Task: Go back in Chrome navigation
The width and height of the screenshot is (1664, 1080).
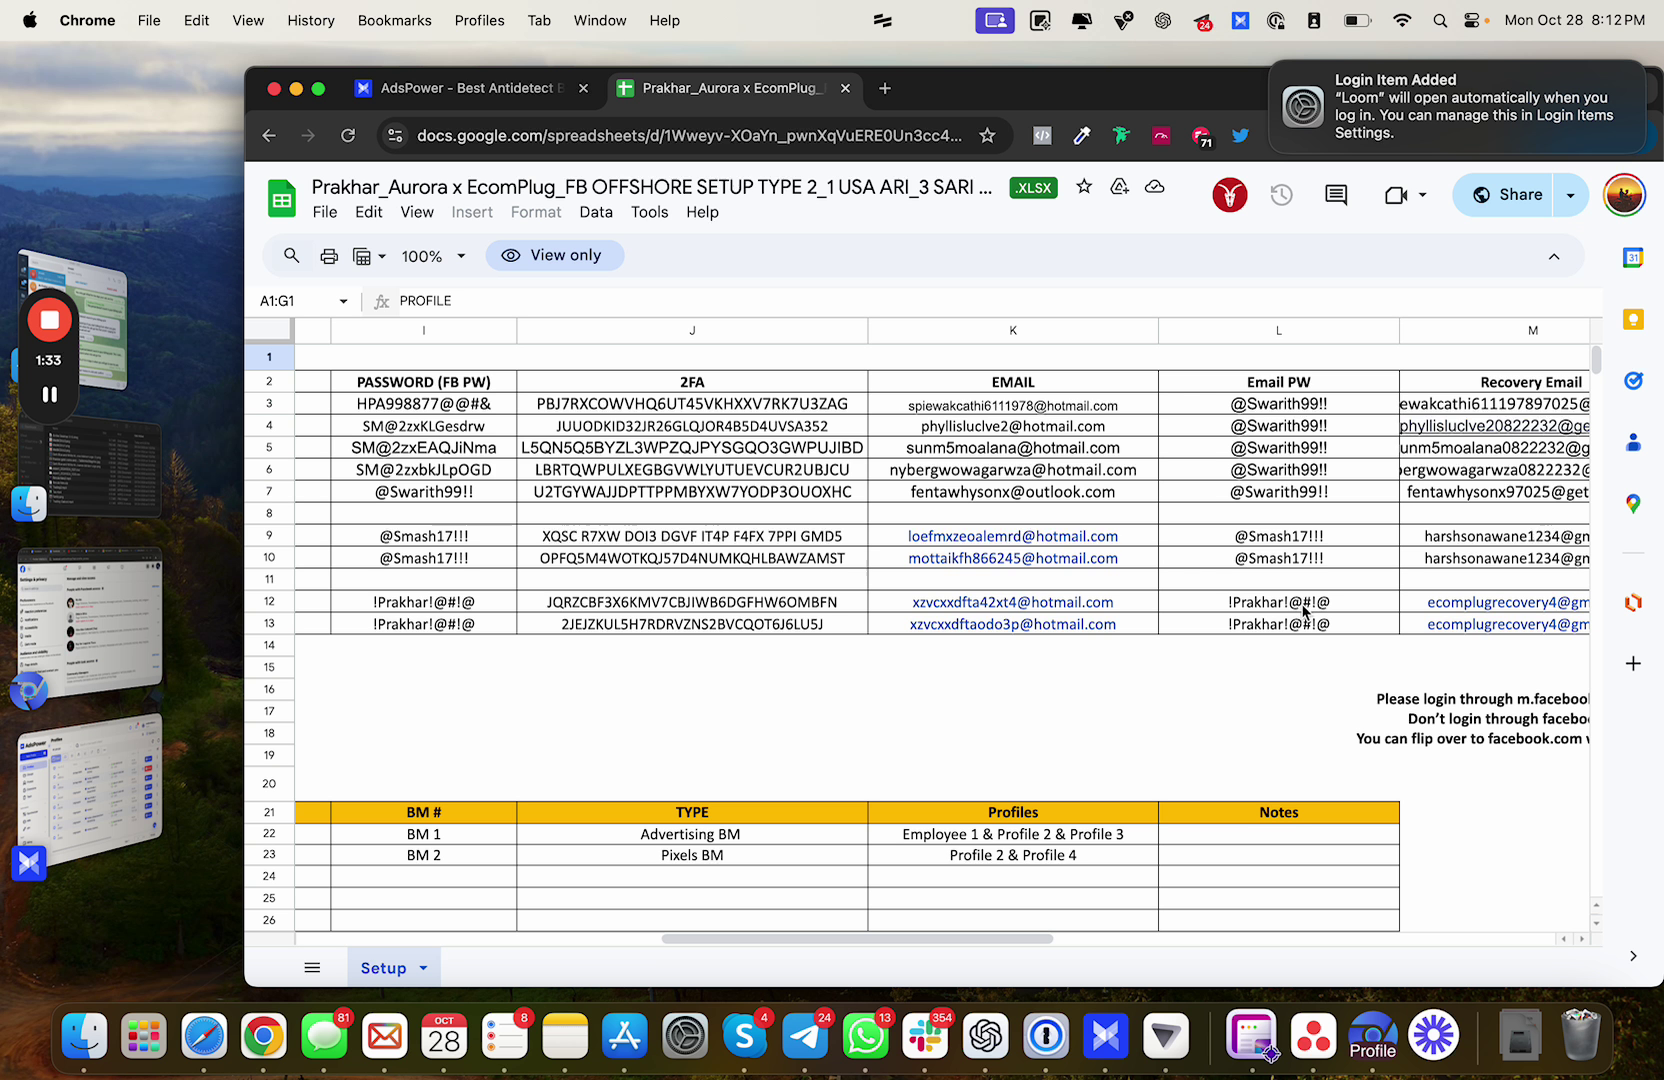Action: click(269, 135)
